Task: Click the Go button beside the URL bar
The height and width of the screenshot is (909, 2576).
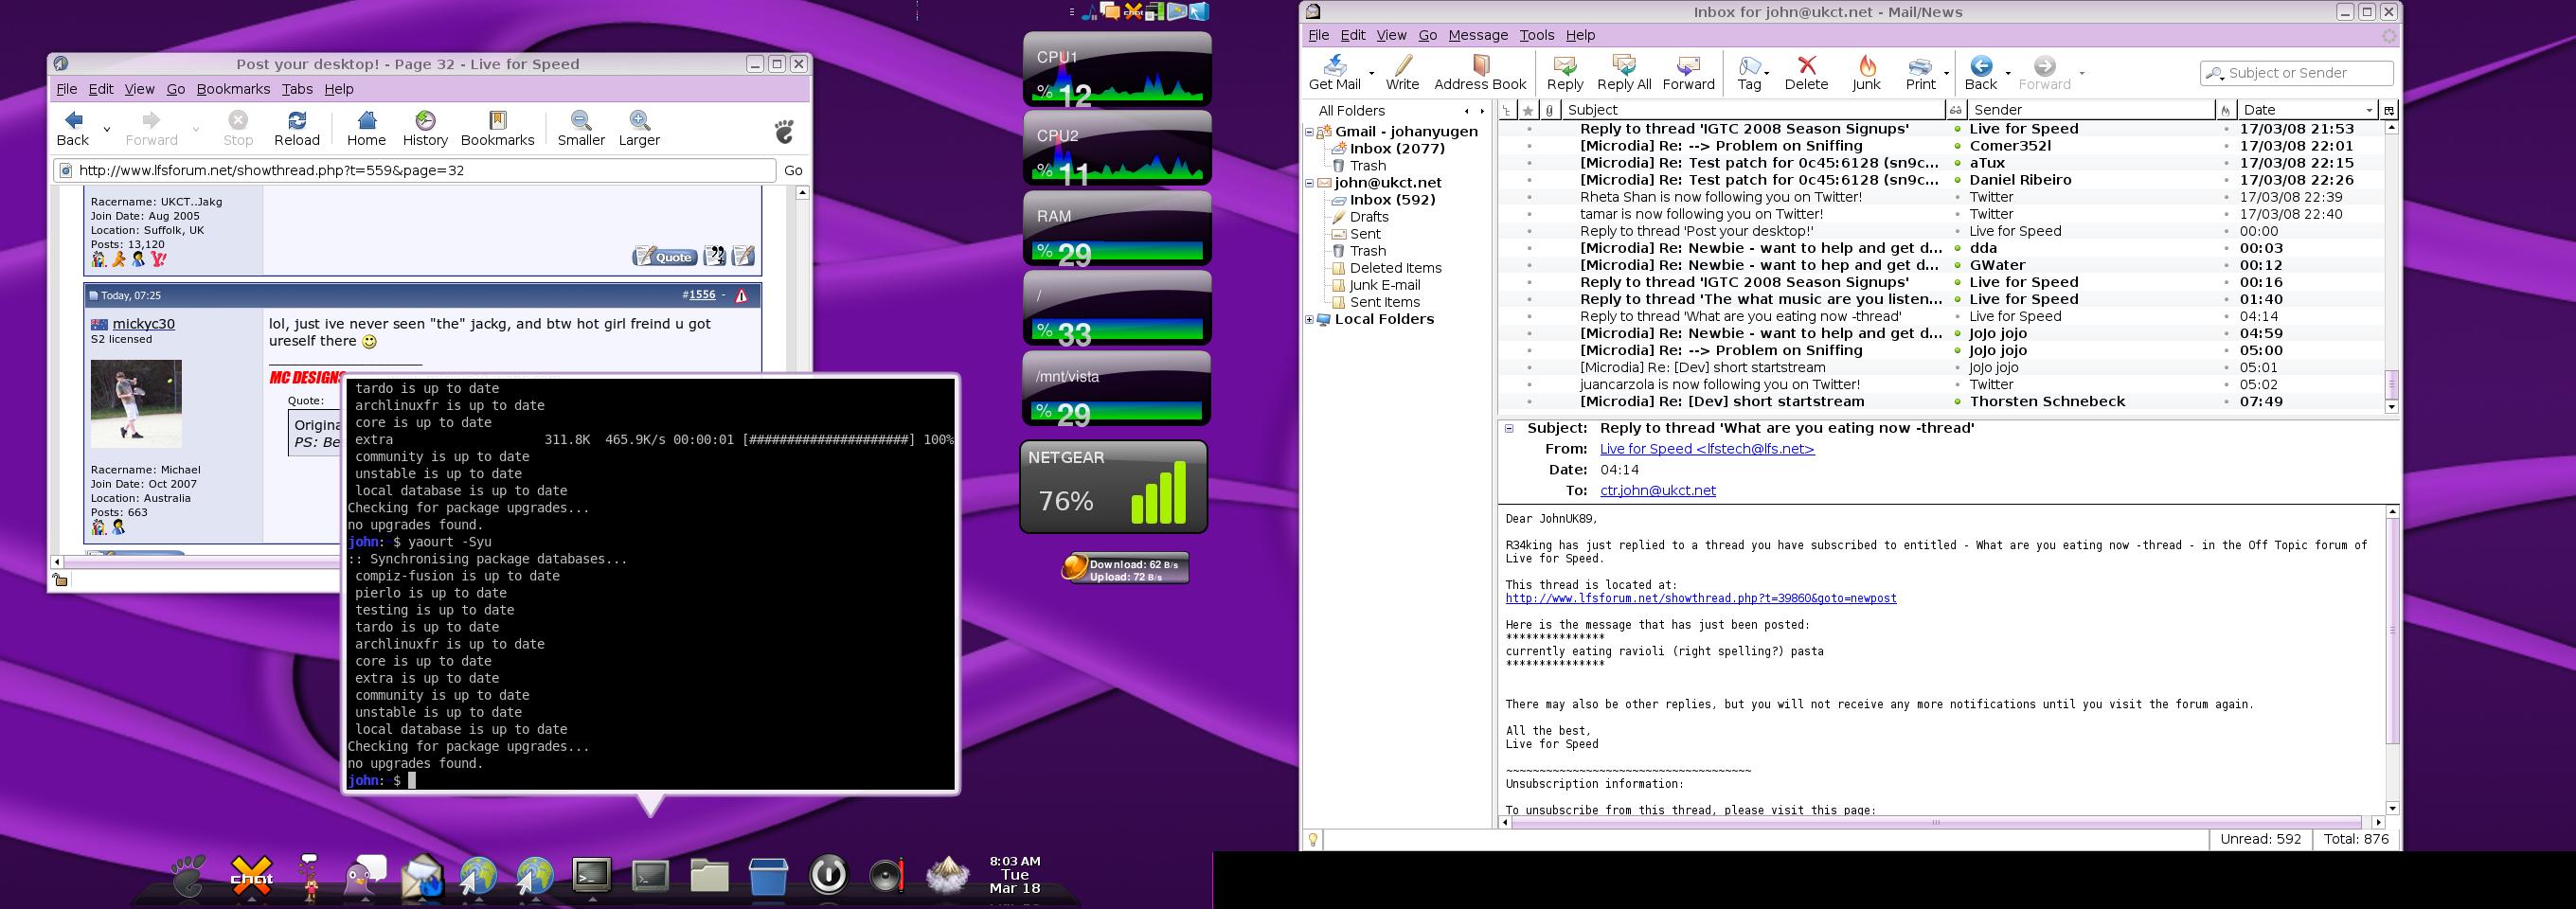Action: coord(793,170)
